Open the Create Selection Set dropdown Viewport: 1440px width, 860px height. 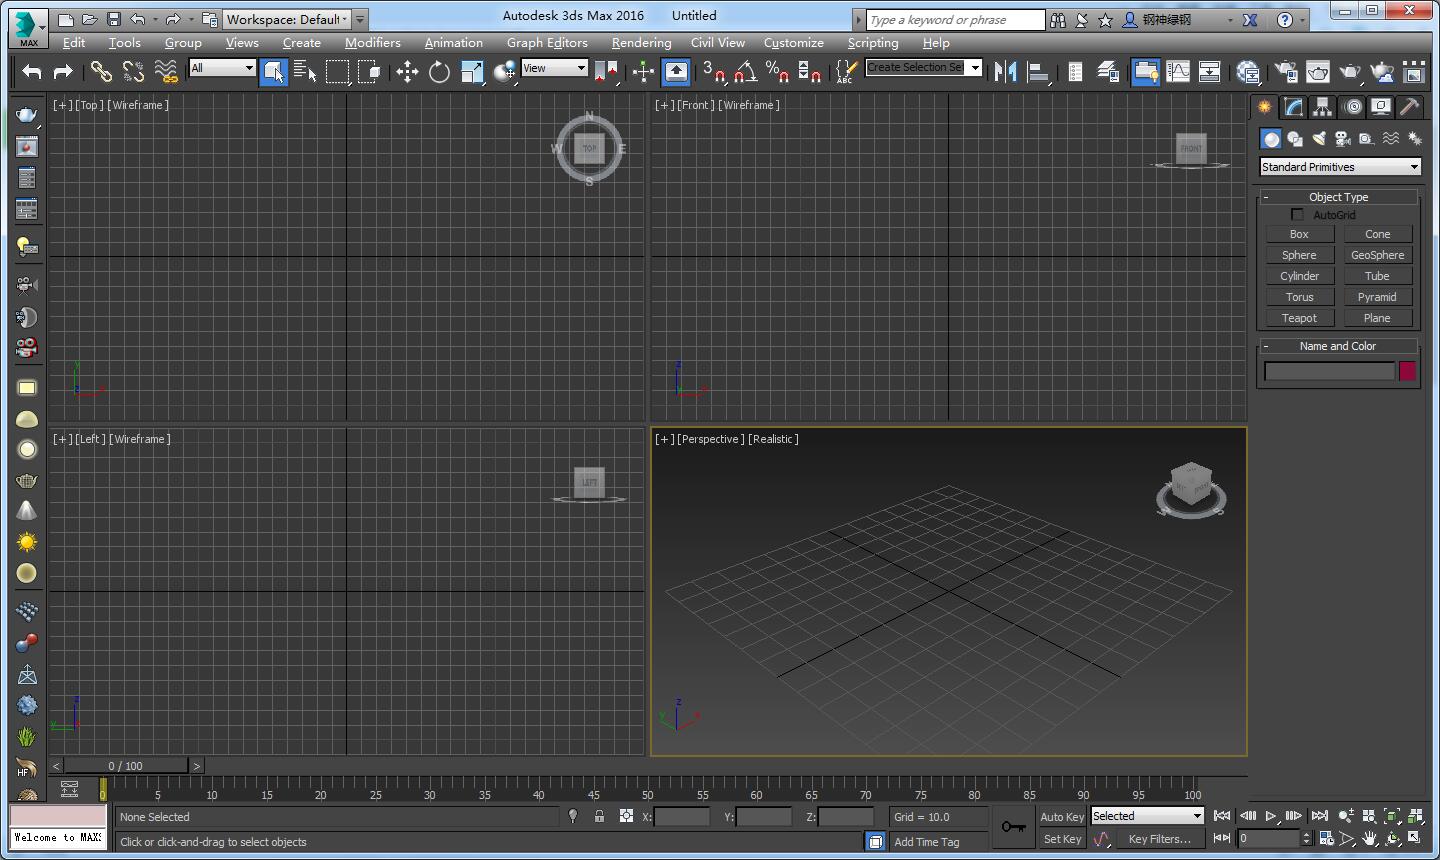pos(975,68)
